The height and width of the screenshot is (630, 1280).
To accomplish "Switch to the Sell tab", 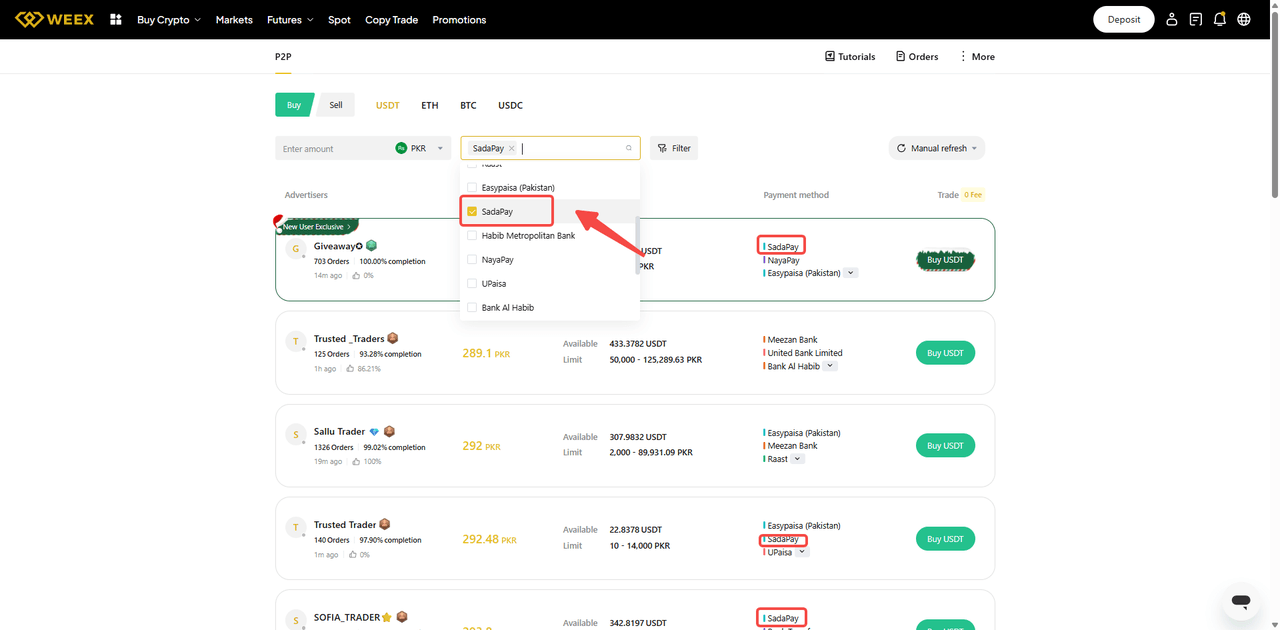I will 336,105.
